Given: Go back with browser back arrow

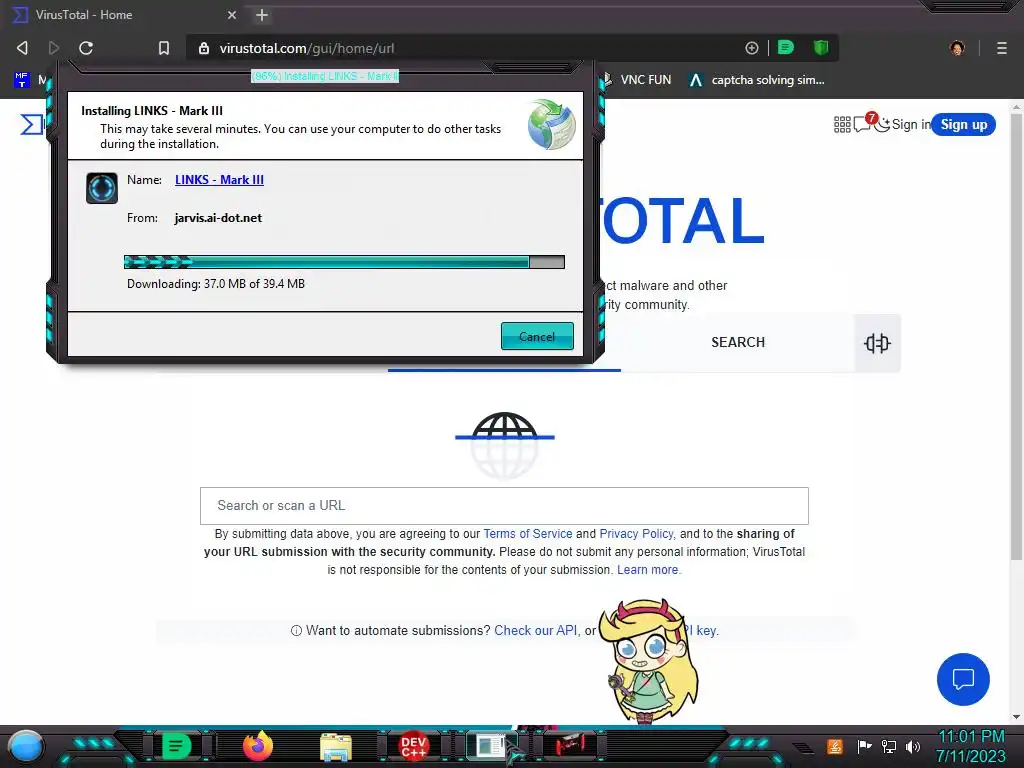Looking at the screenshot, I should click(22, 48).
